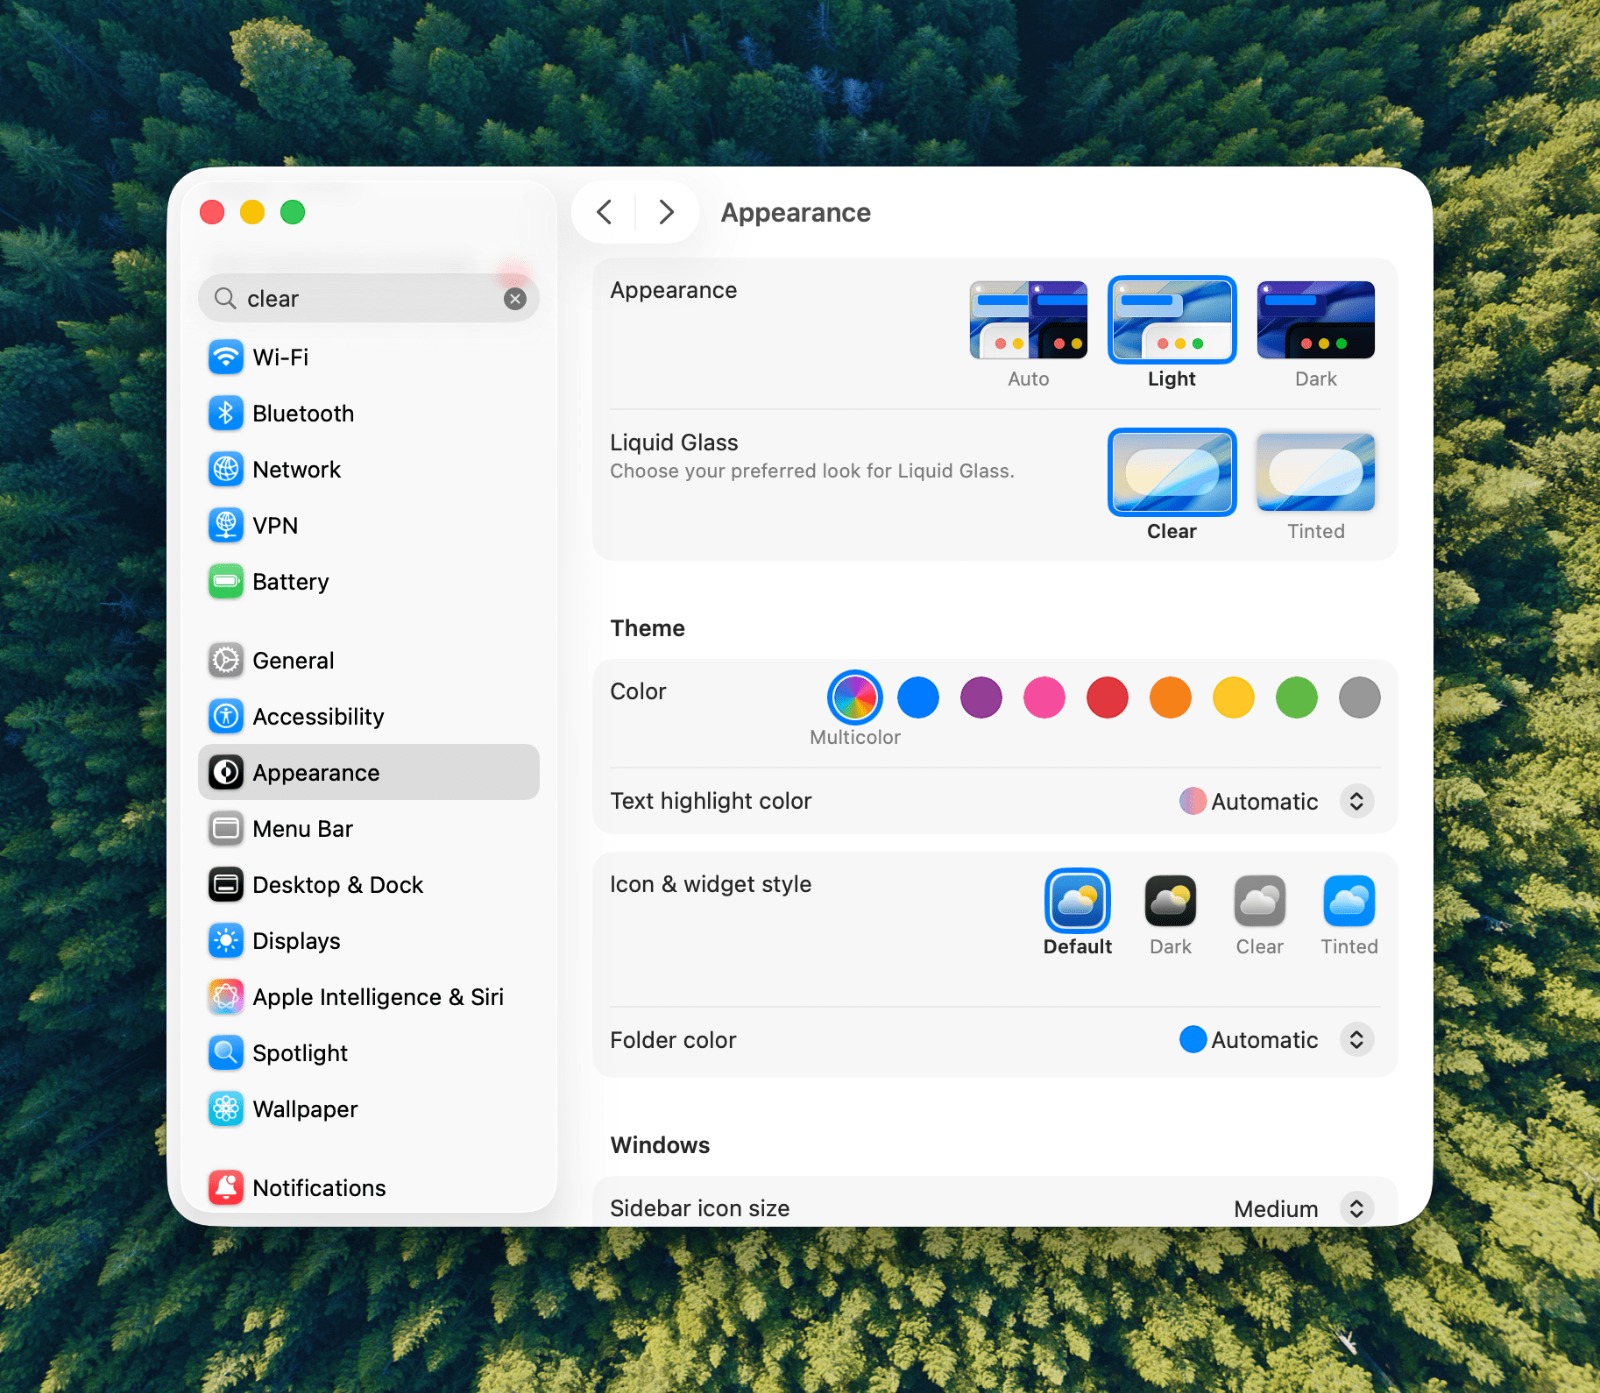
Task: Switch Appearance to Dark mode
Action: tap(1316, 320)
